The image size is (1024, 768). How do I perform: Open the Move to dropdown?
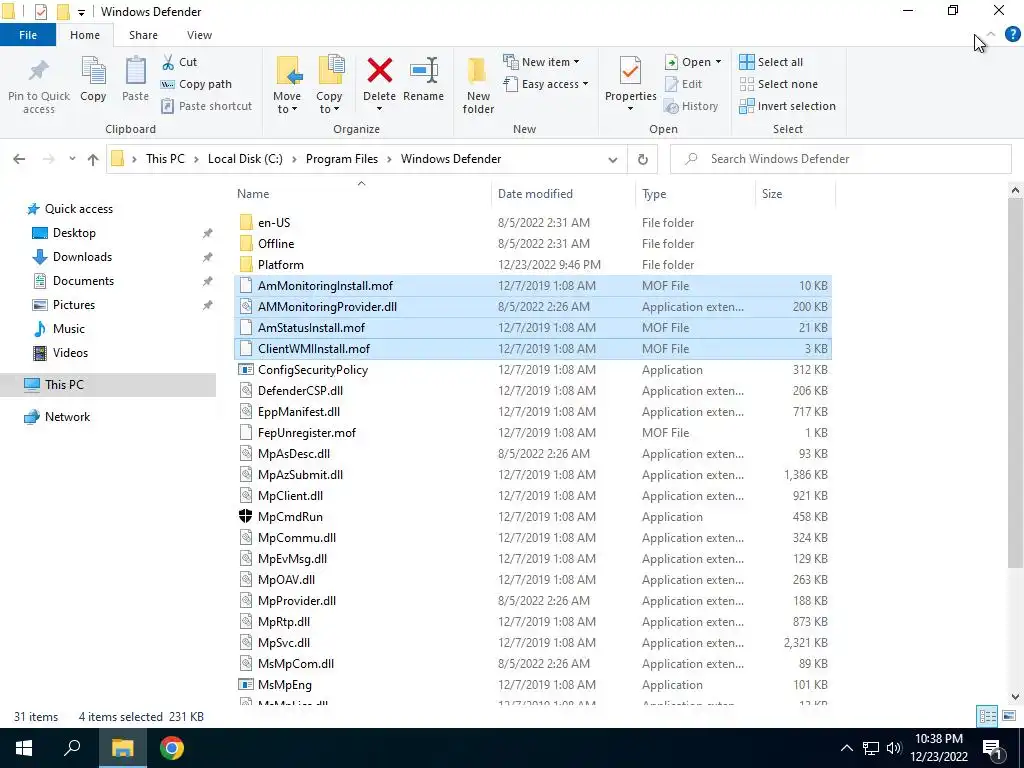pos(287,103)
